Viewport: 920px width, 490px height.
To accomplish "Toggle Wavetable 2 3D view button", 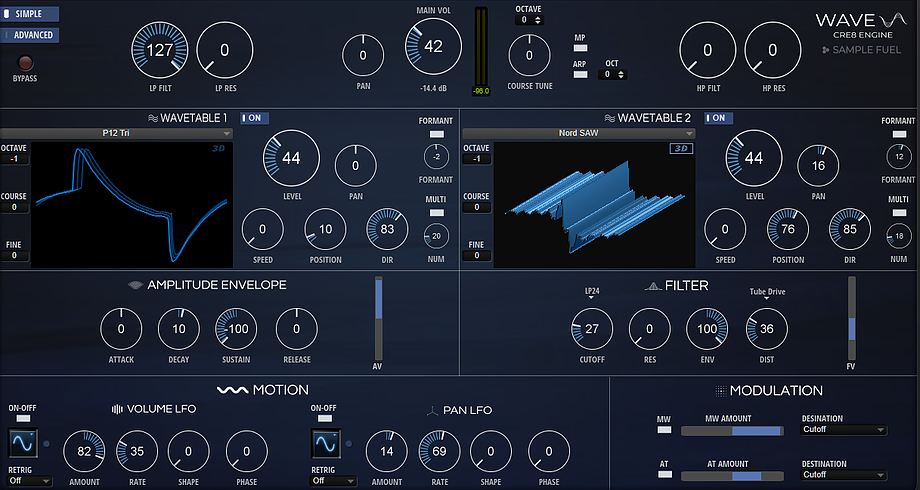I will tap(681, 148).
